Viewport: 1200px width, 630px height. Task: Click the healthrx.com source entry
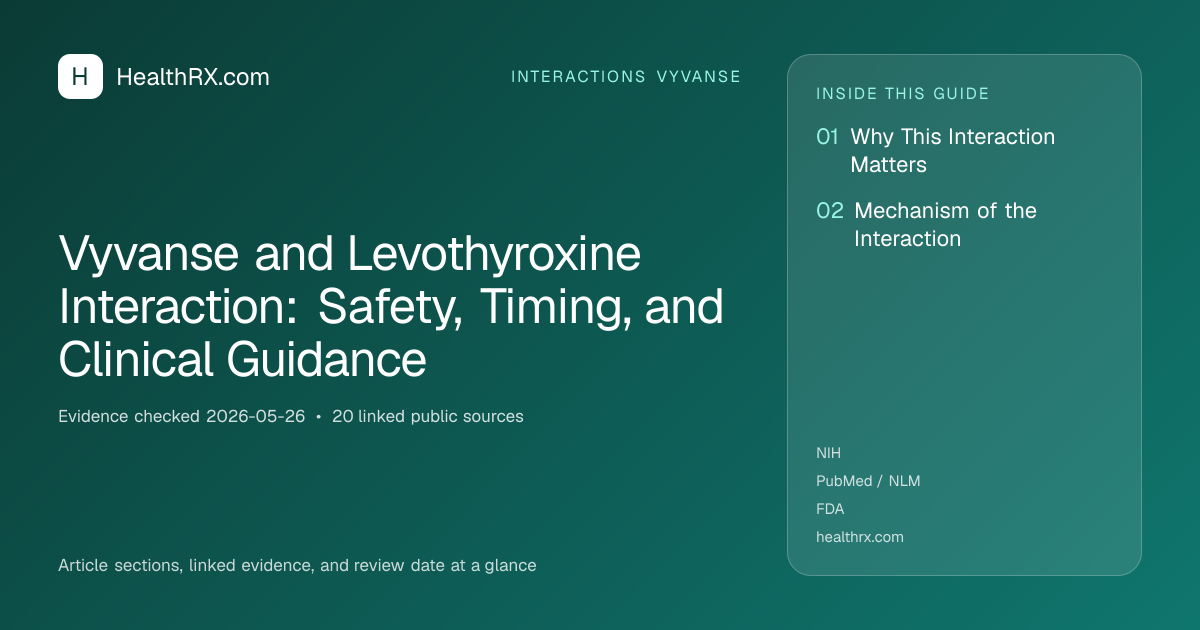click(860, 537)
